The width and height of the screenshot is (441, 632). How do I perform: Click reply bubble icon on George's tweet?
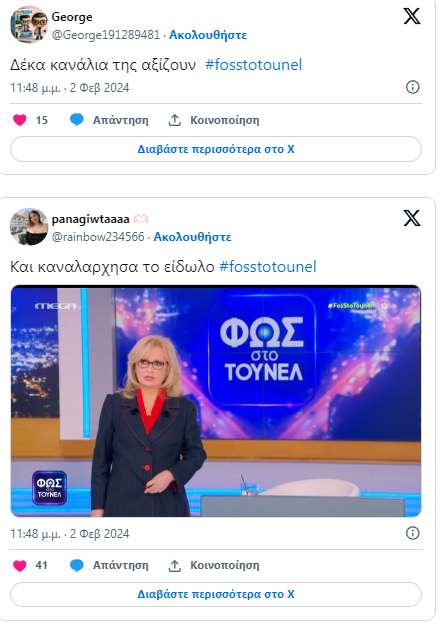pos(77,120)
